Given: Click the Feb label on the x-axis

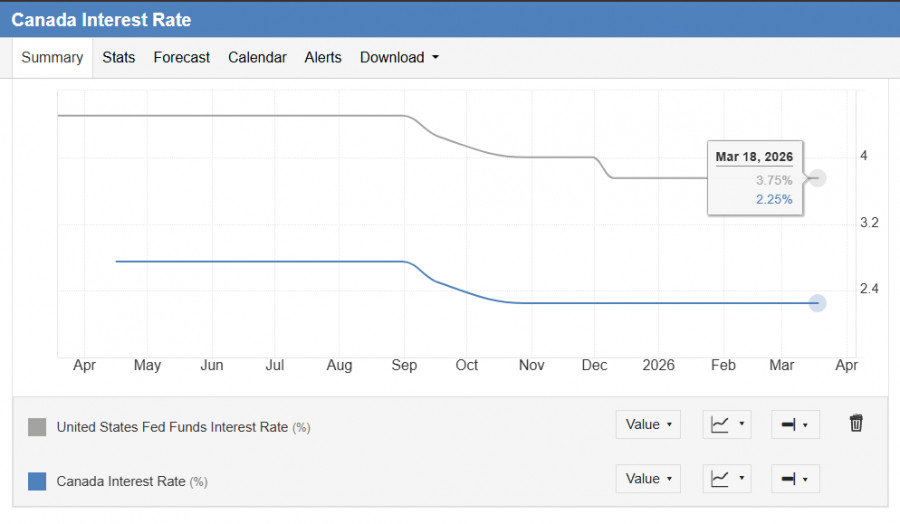Looking at the screenshot, I should (723, 365).
